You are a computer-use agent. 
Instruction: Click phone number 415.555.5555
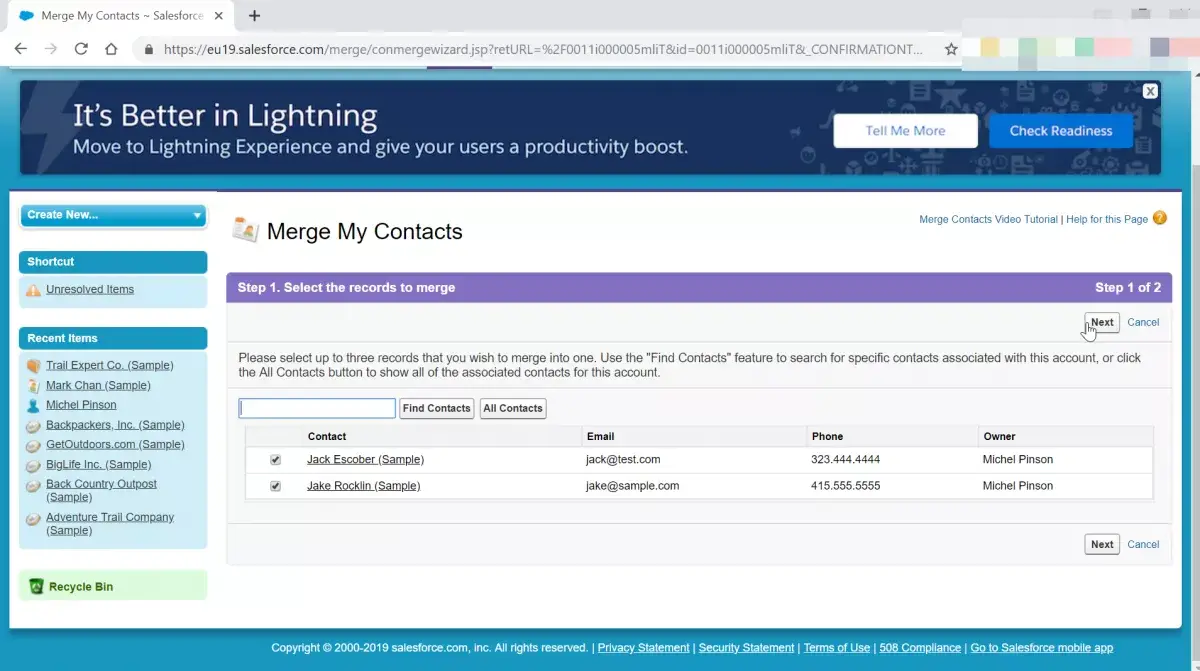pos(845,486)
